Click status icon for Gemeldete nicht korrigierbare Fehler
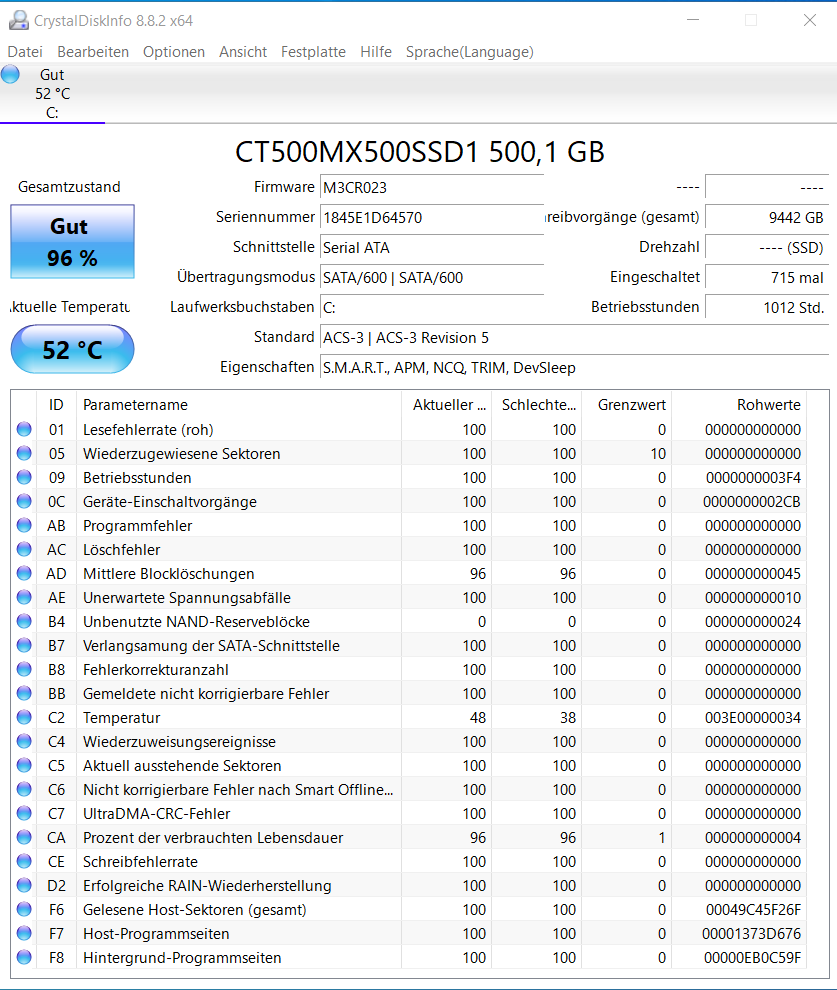 point(24,693)
